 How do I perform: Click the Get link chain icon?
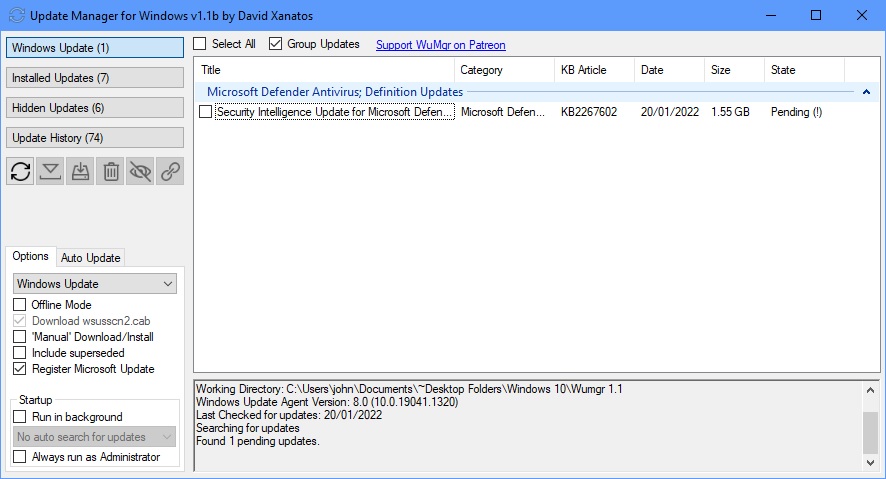tap(170, 171)
